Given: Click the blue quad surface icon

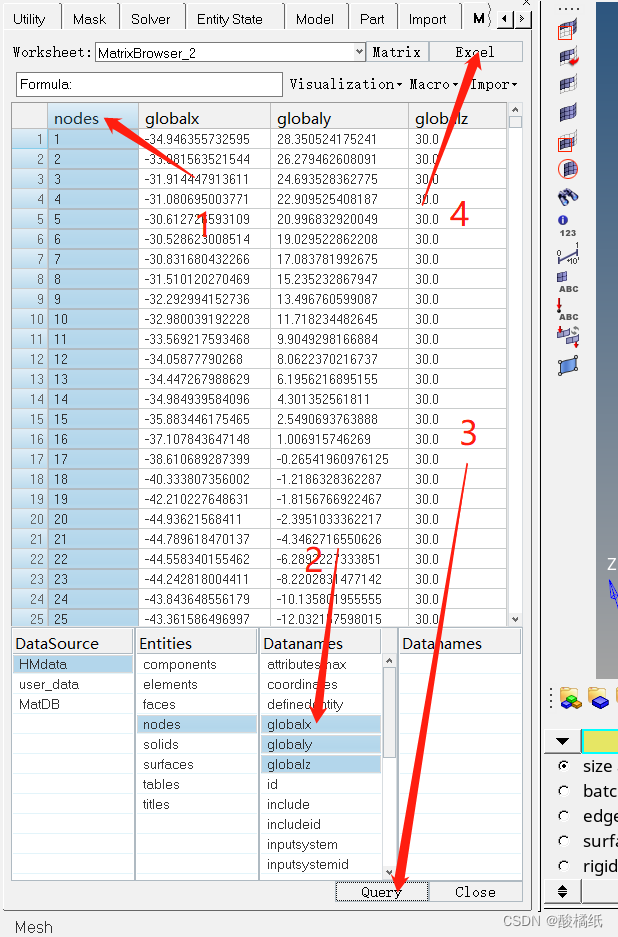Looking at the screenshot, I should (x=568, y=365).
